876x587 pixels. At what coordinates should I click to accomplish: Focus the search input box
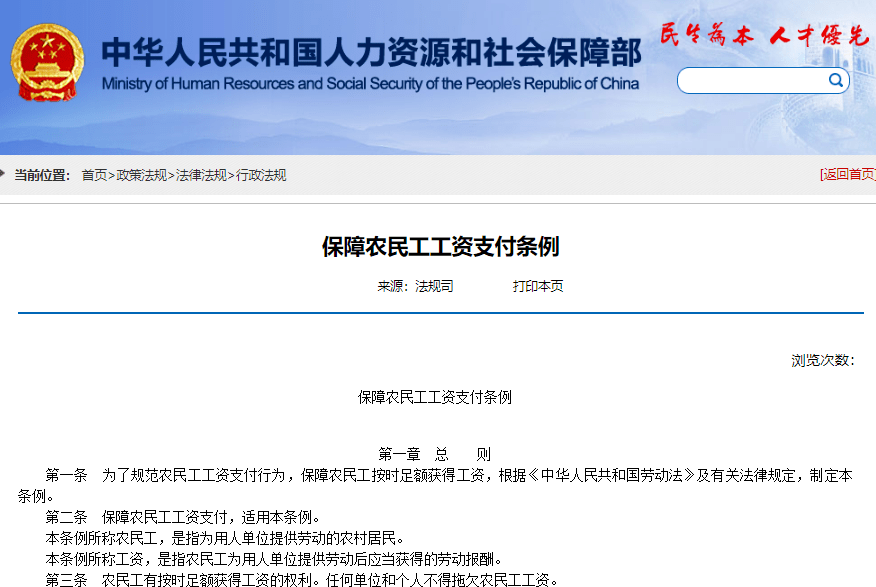click(x=752, y=81)
